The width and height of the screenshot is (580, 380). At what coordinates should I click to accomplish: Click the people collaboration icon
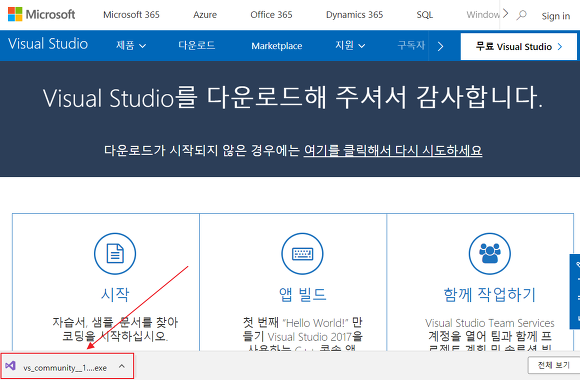pos(490,253)
